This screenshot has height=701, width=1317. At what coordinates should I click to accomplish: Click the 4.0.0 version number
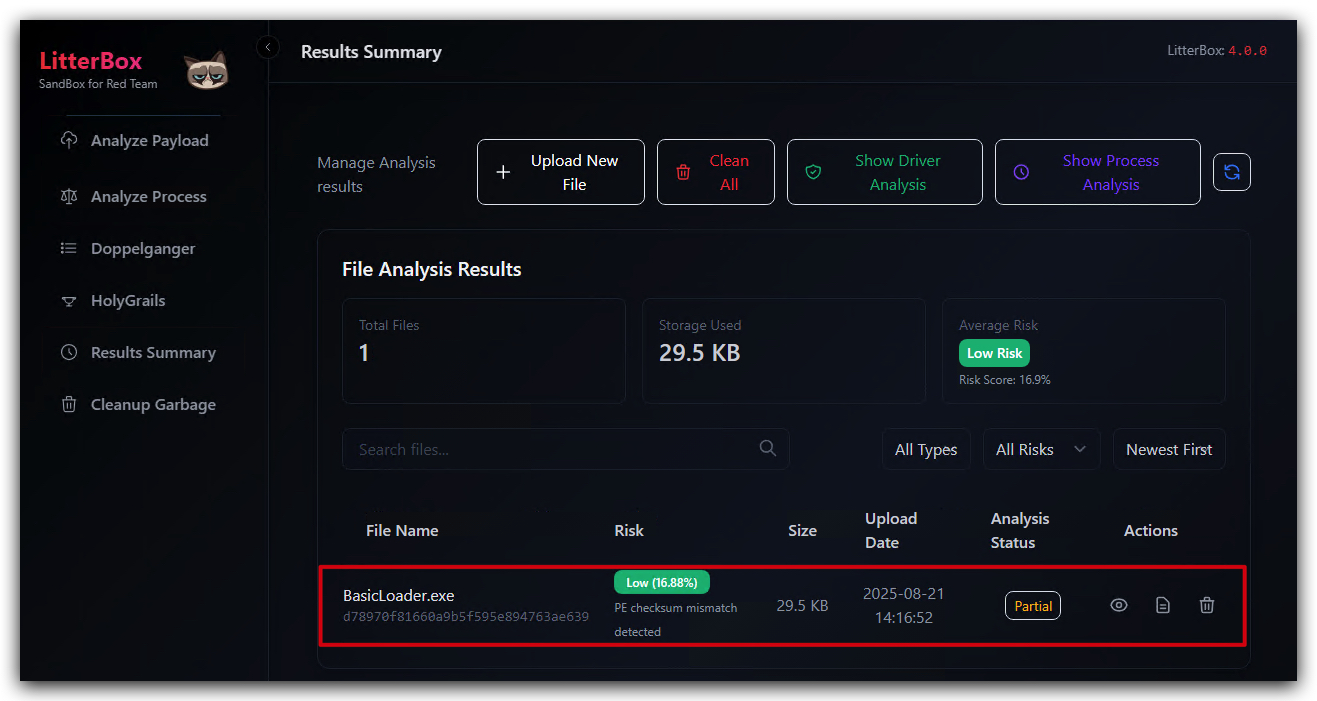1247,50
